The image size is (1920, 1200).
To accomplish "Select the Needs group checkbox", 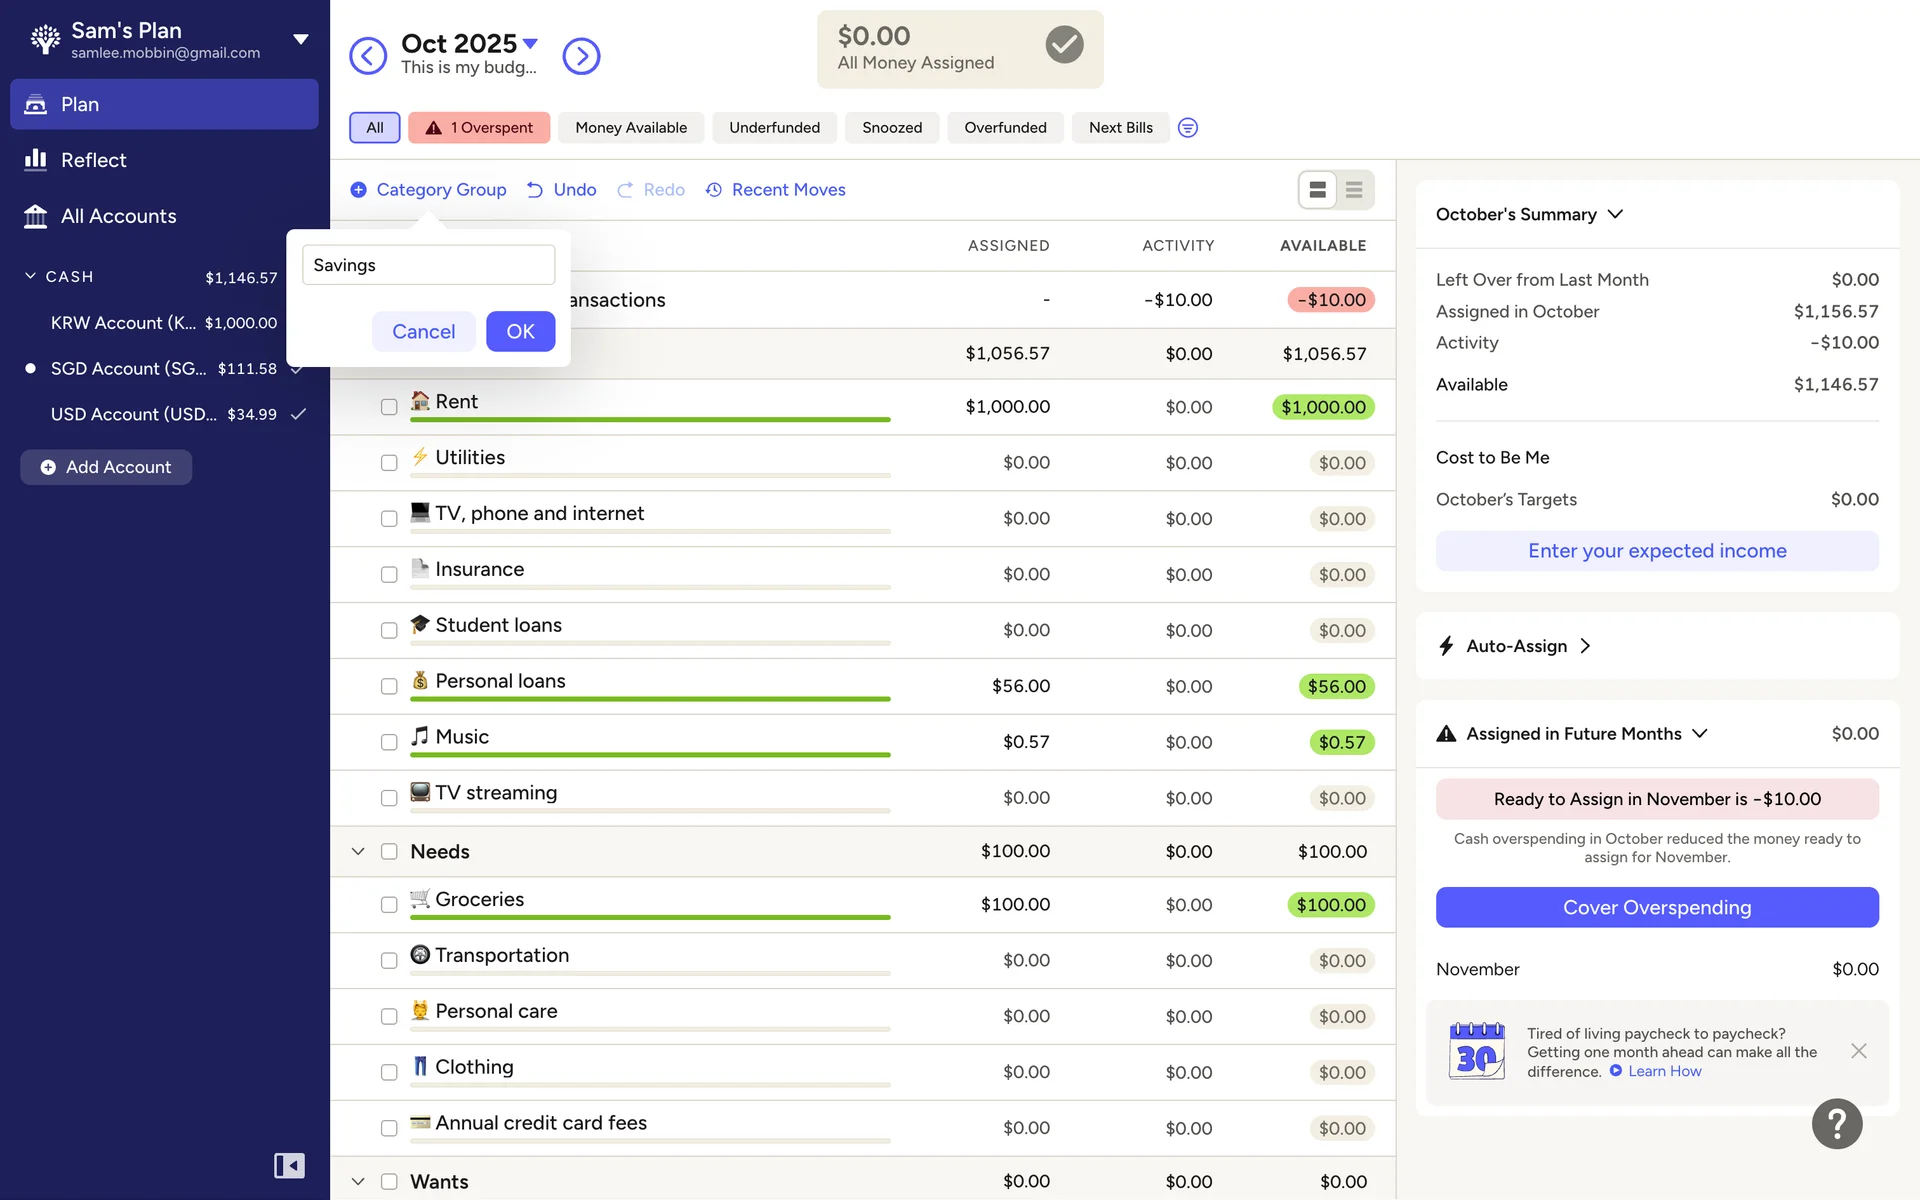I will tap(389, 852).
